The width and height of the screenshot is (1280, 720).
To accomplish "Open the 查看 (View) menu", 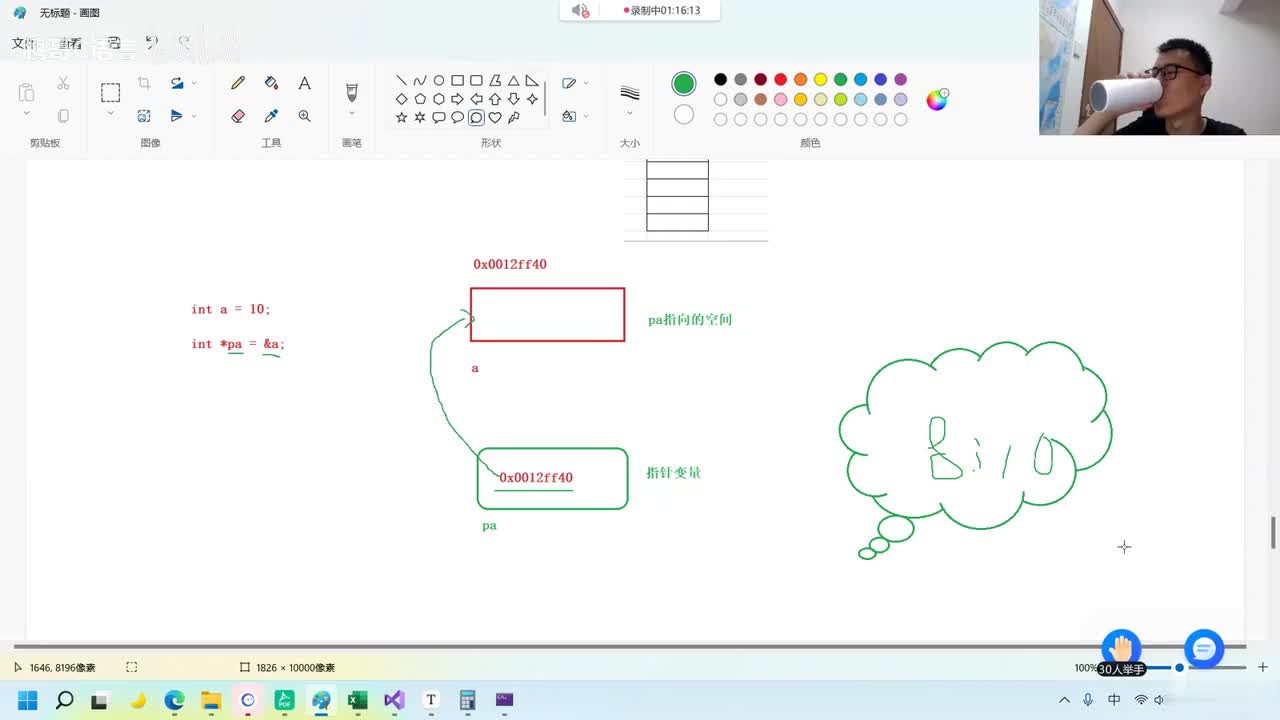I will point(70,43).
